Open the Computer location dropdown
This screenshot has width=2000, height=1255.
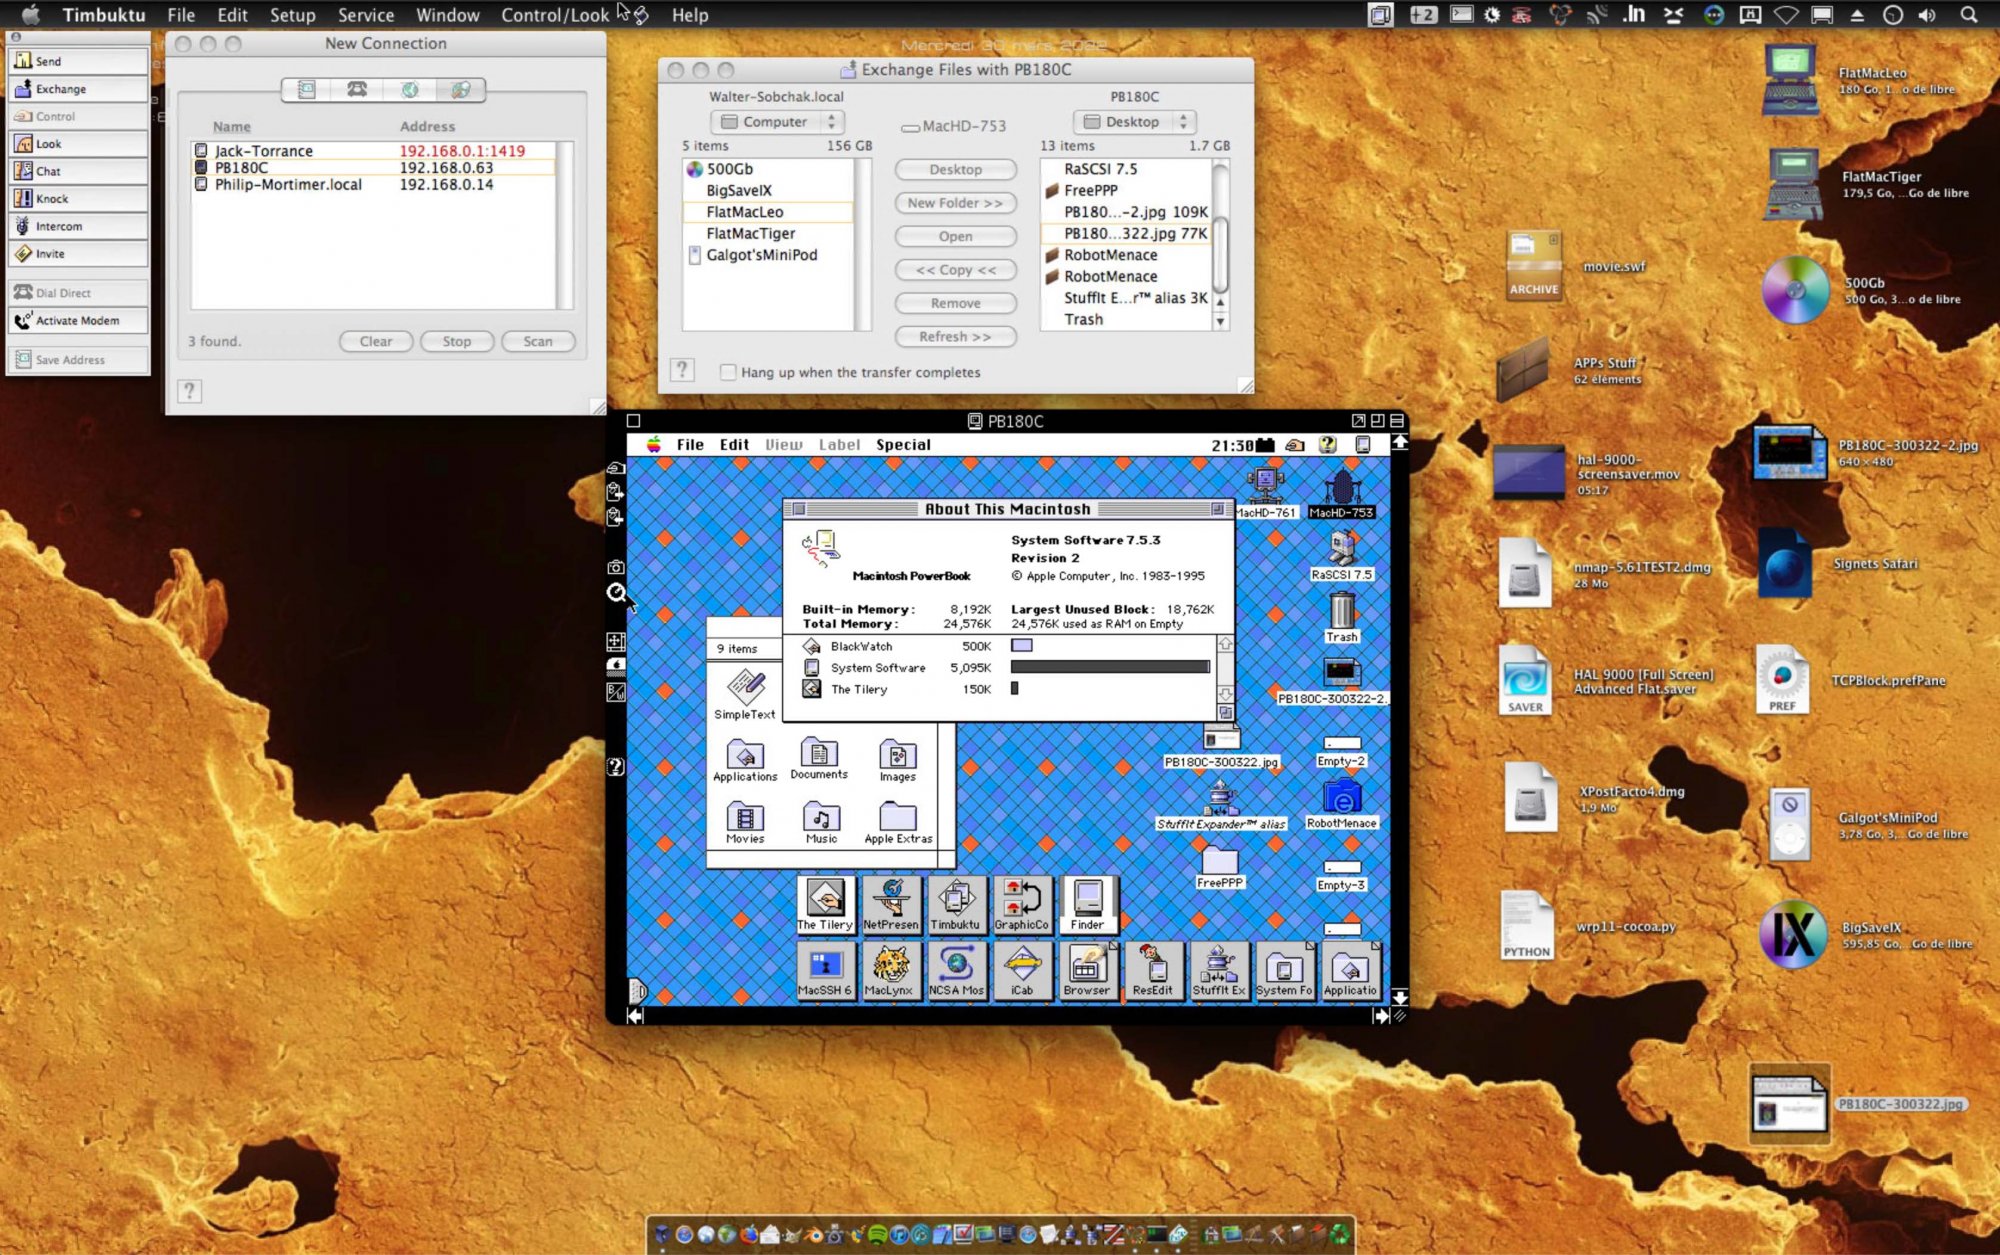[777, 122]
